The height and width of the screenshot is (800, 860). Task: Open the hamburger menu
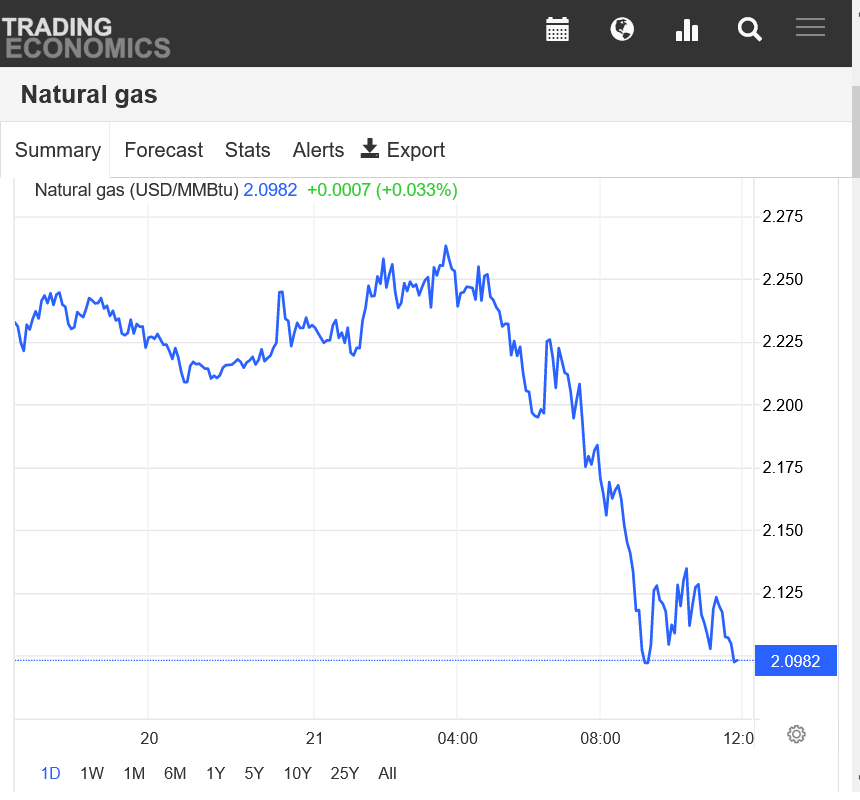click(810, 28)
